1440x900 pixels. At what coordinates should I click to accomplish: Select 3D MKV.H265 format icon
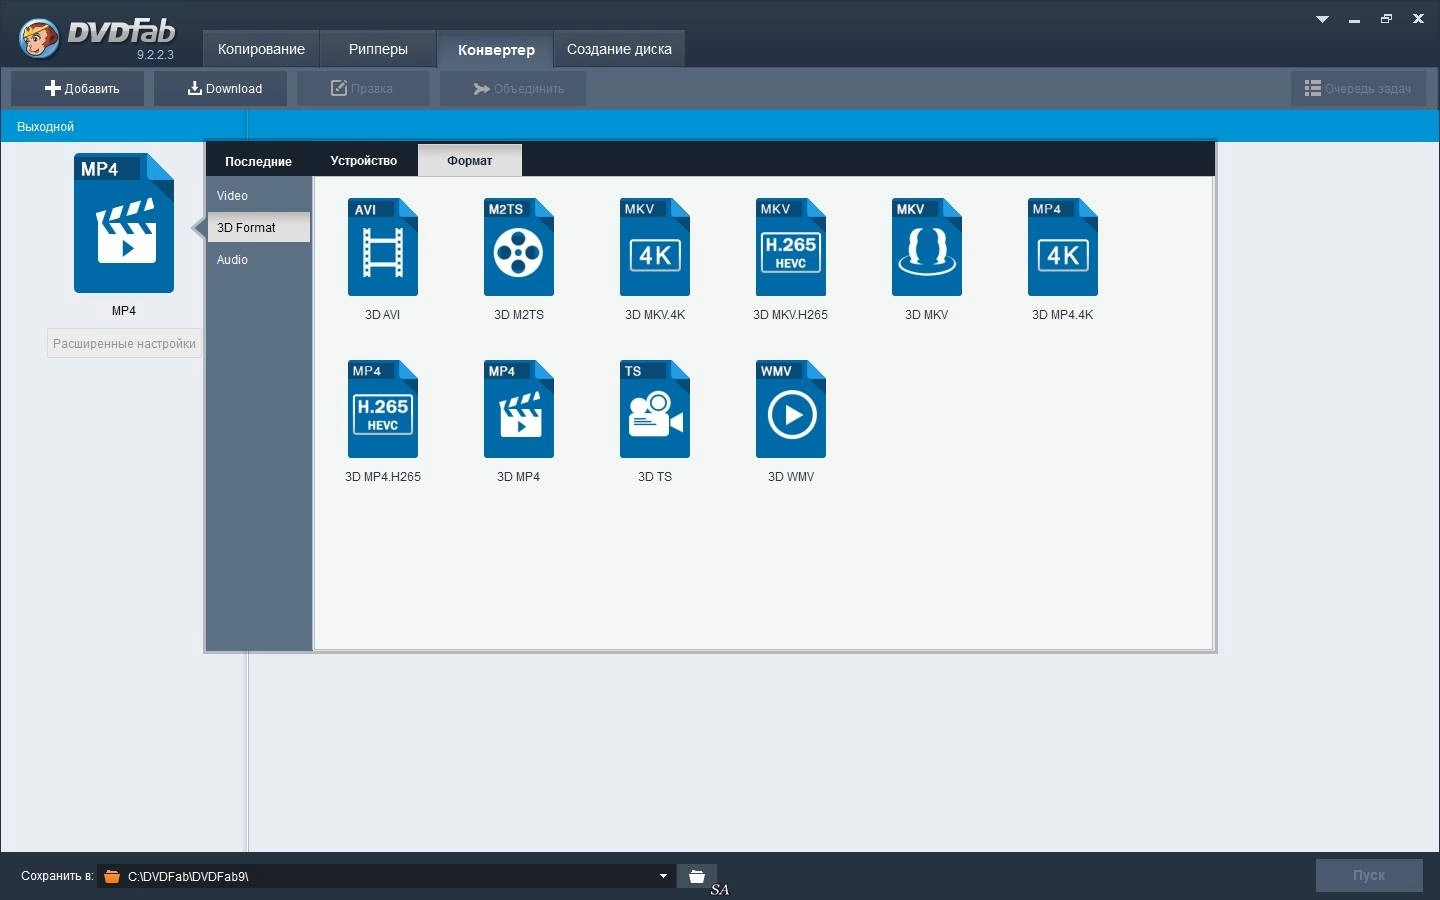click(791, 247)
